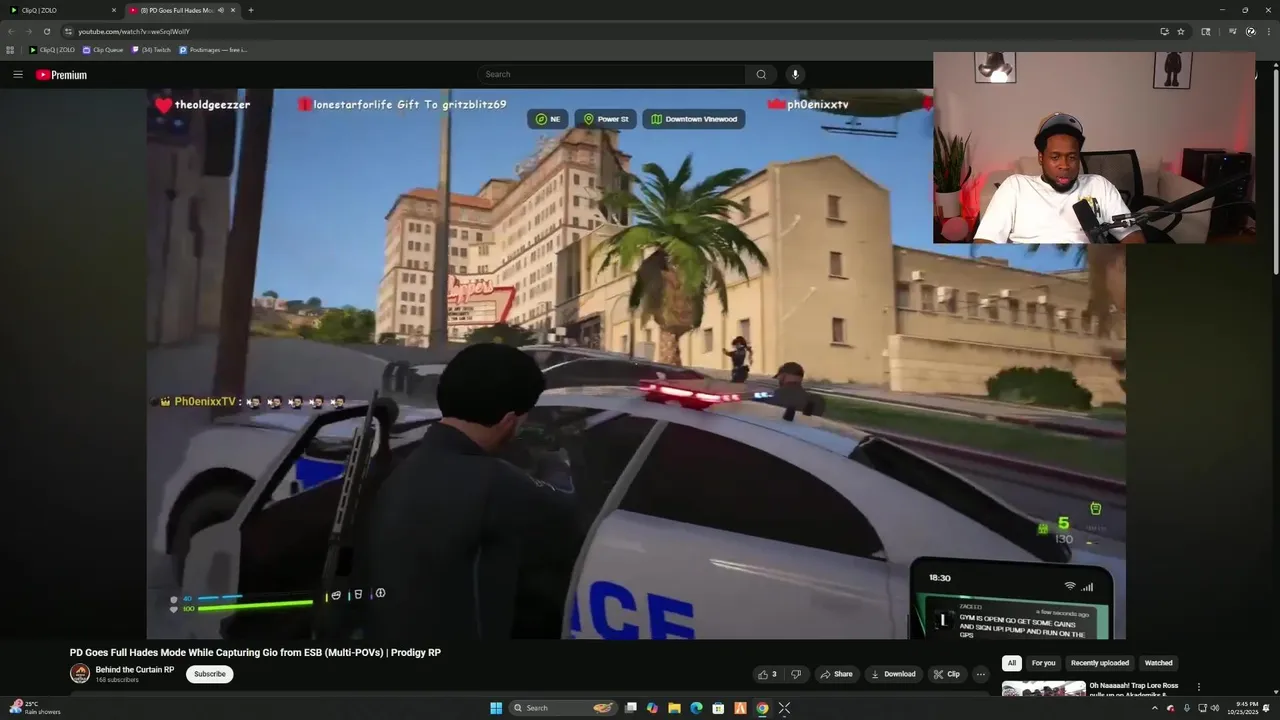Open File Explorer from taskbar
Image resolution: width=1280 pixels, height=720 pixels.
(674, 708)
